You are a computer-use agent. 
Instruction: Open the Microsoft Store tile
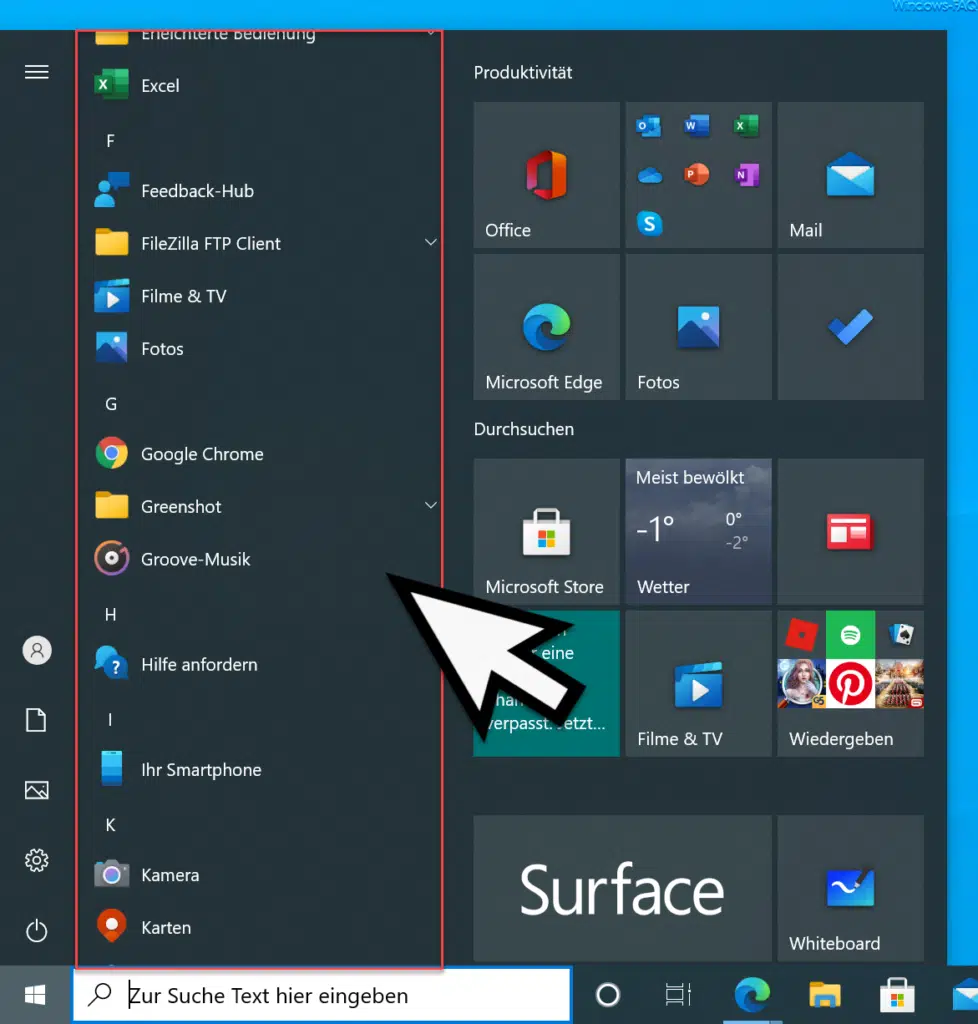546,532
